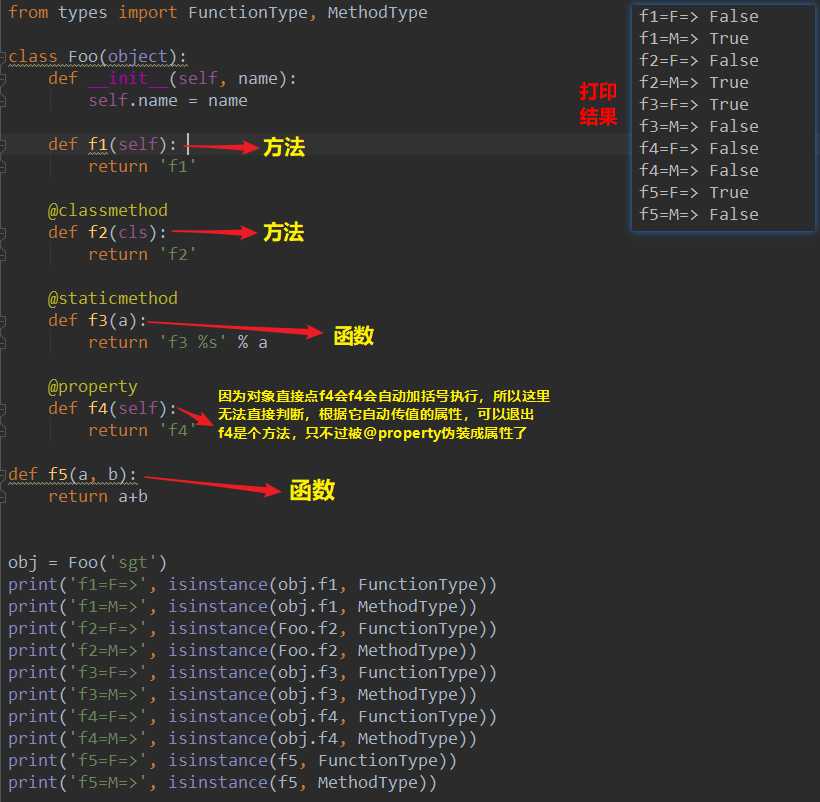
Task: Click the print line checking obj.f4 FunctionType
Action: (252, 716)
